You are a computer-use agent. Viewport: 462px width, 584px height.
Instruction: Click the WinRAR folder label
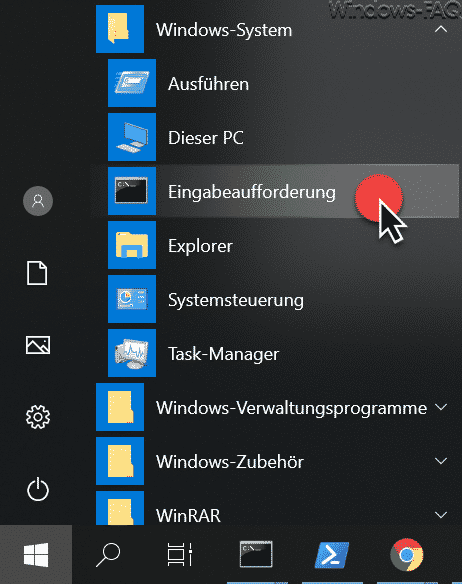click(x=188, y=516)
